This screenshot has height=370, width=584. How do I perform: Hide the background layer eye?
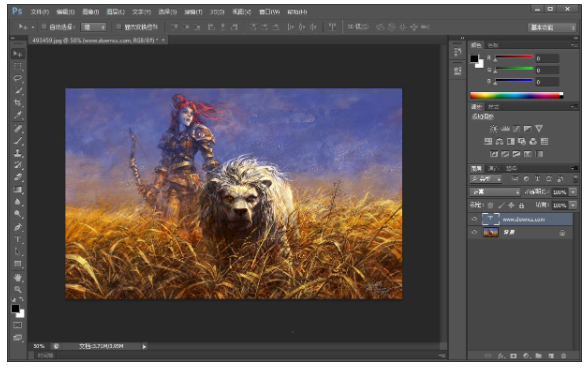(474, 233)
